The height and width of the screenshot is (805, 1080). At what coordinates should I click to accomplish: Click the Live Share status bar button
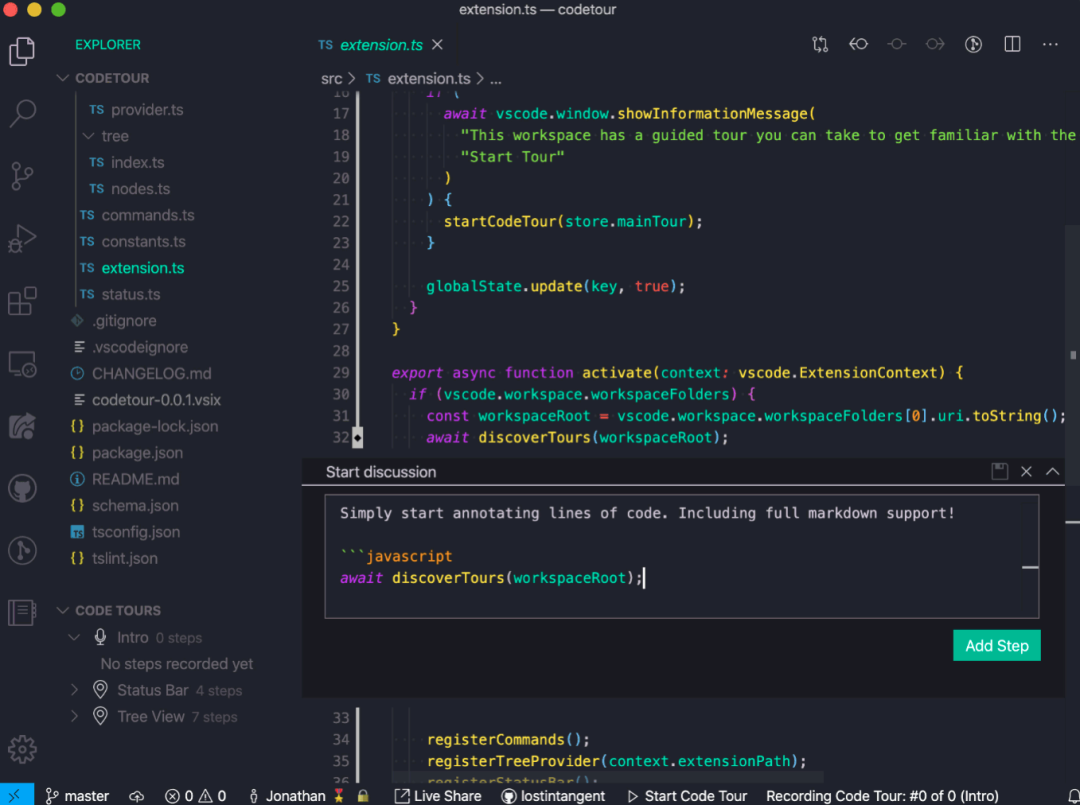coord(437,795)
